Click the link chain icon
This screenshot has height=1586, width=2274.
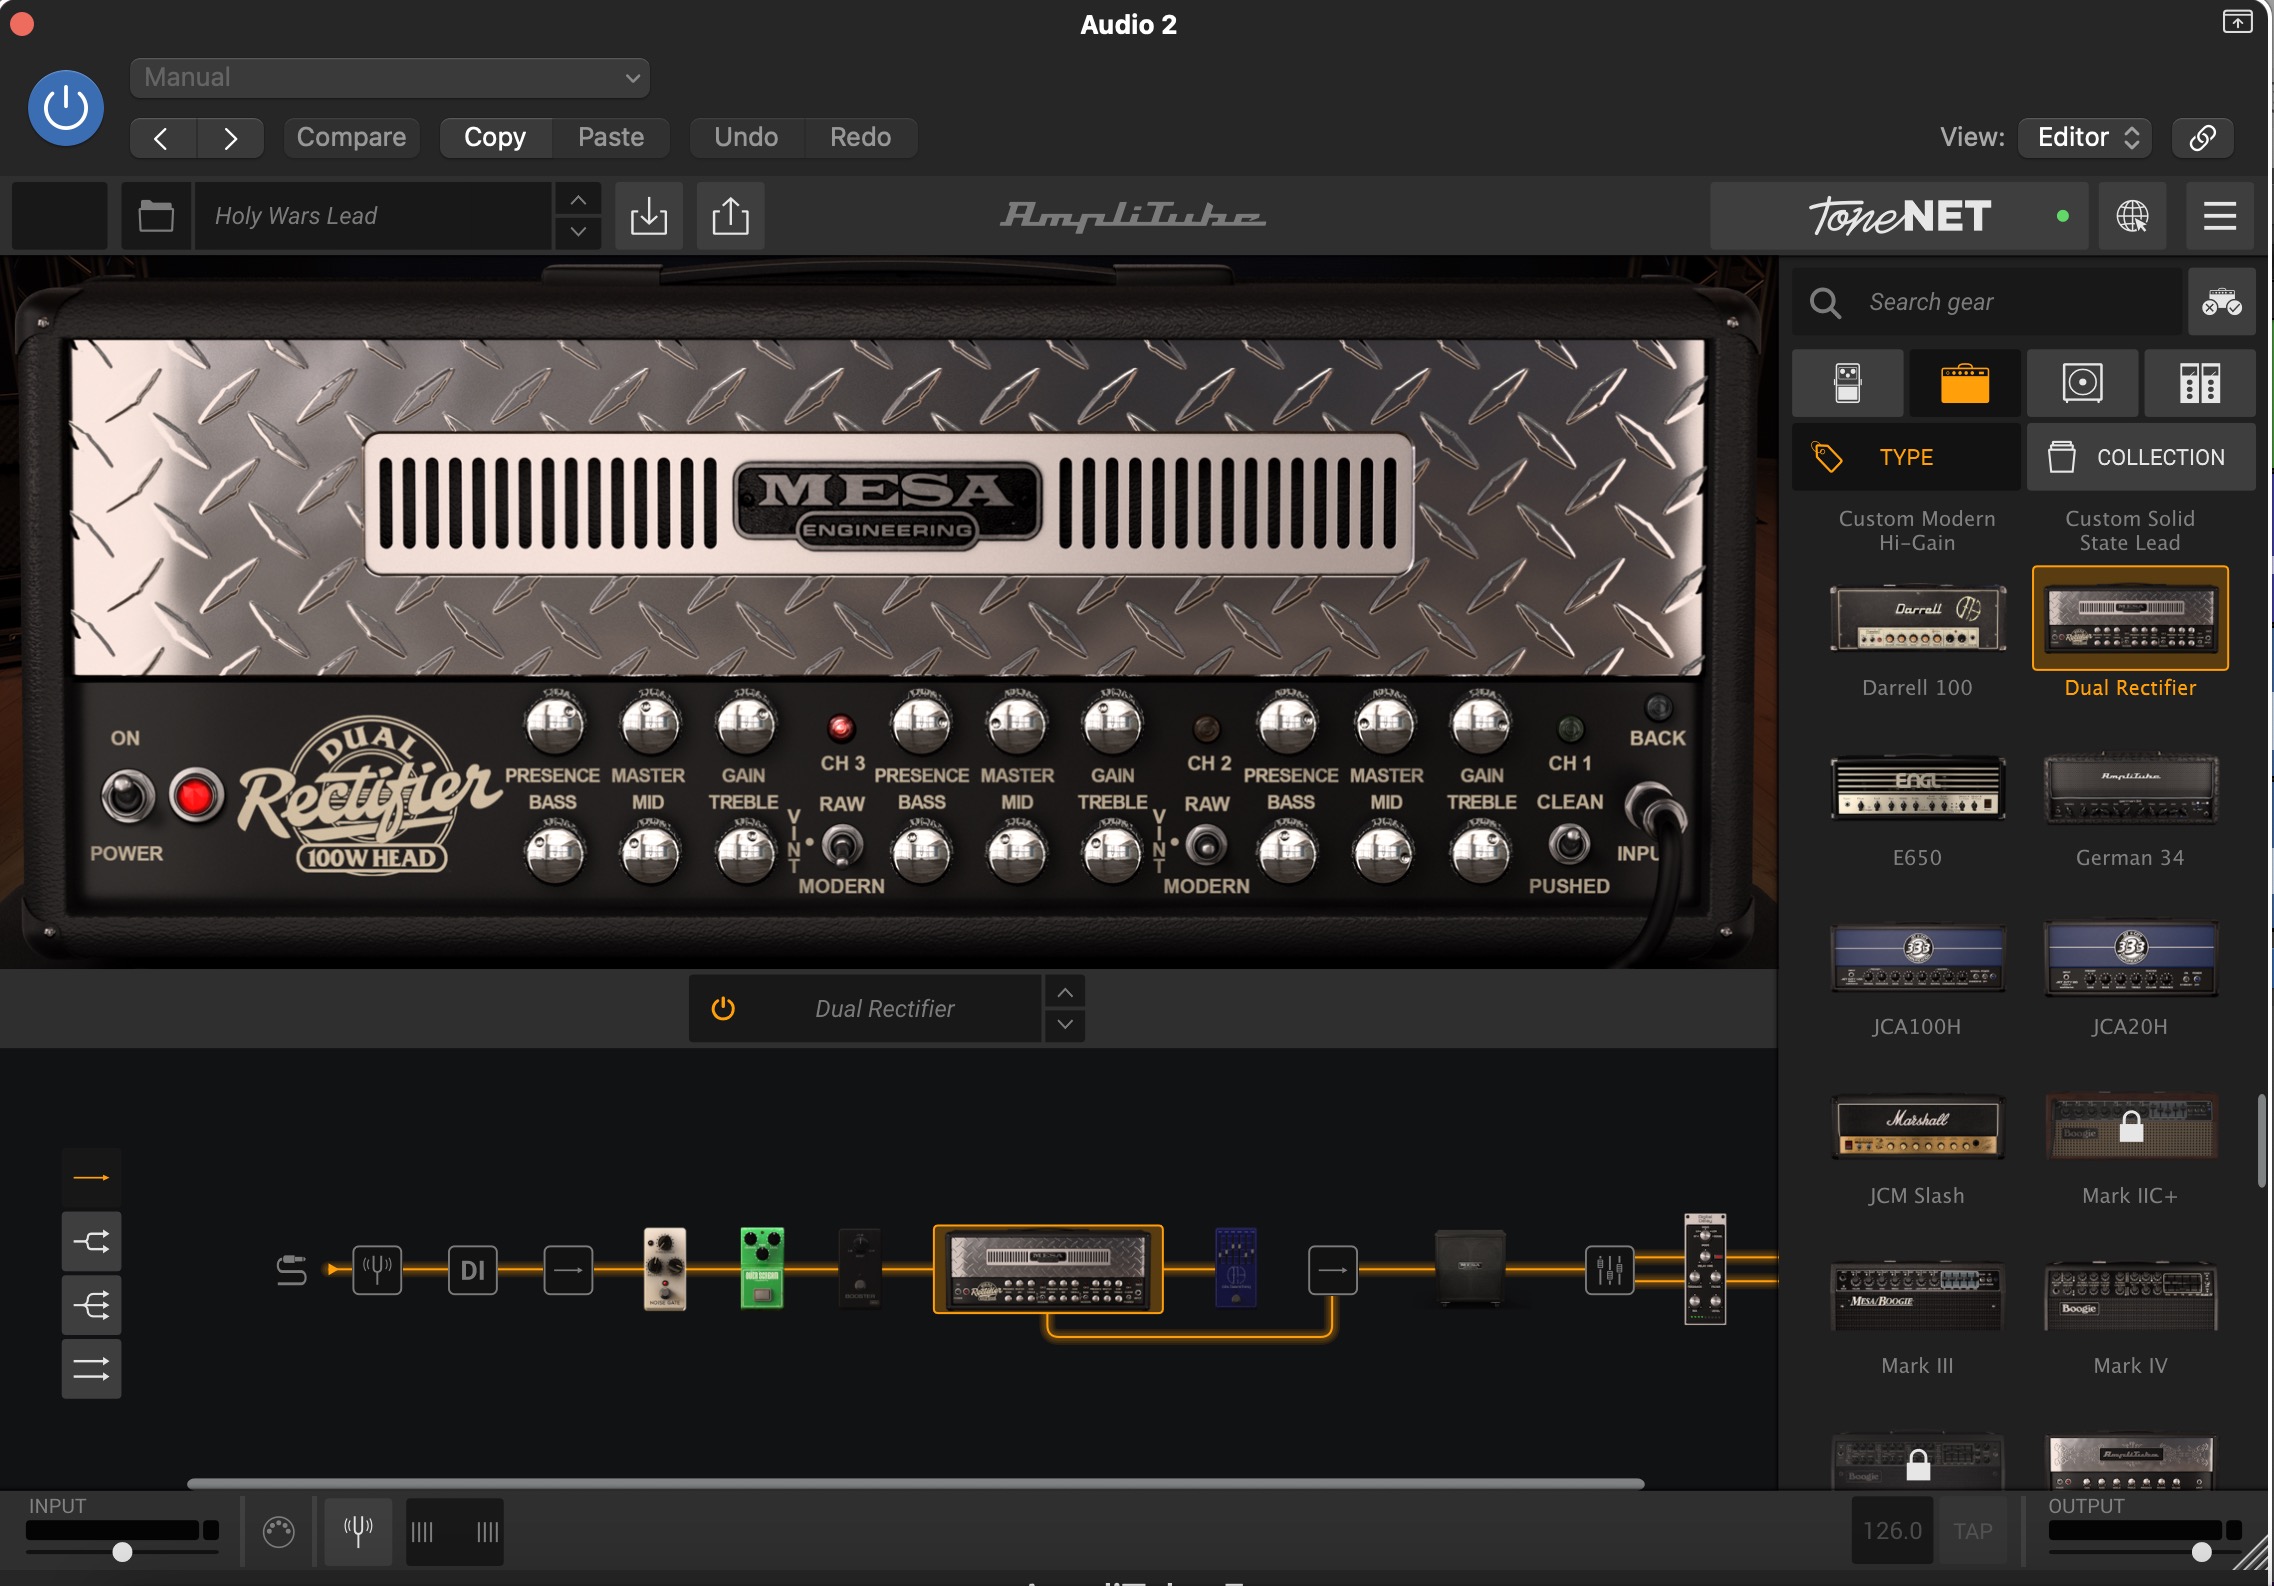[x=2203, y=137]
